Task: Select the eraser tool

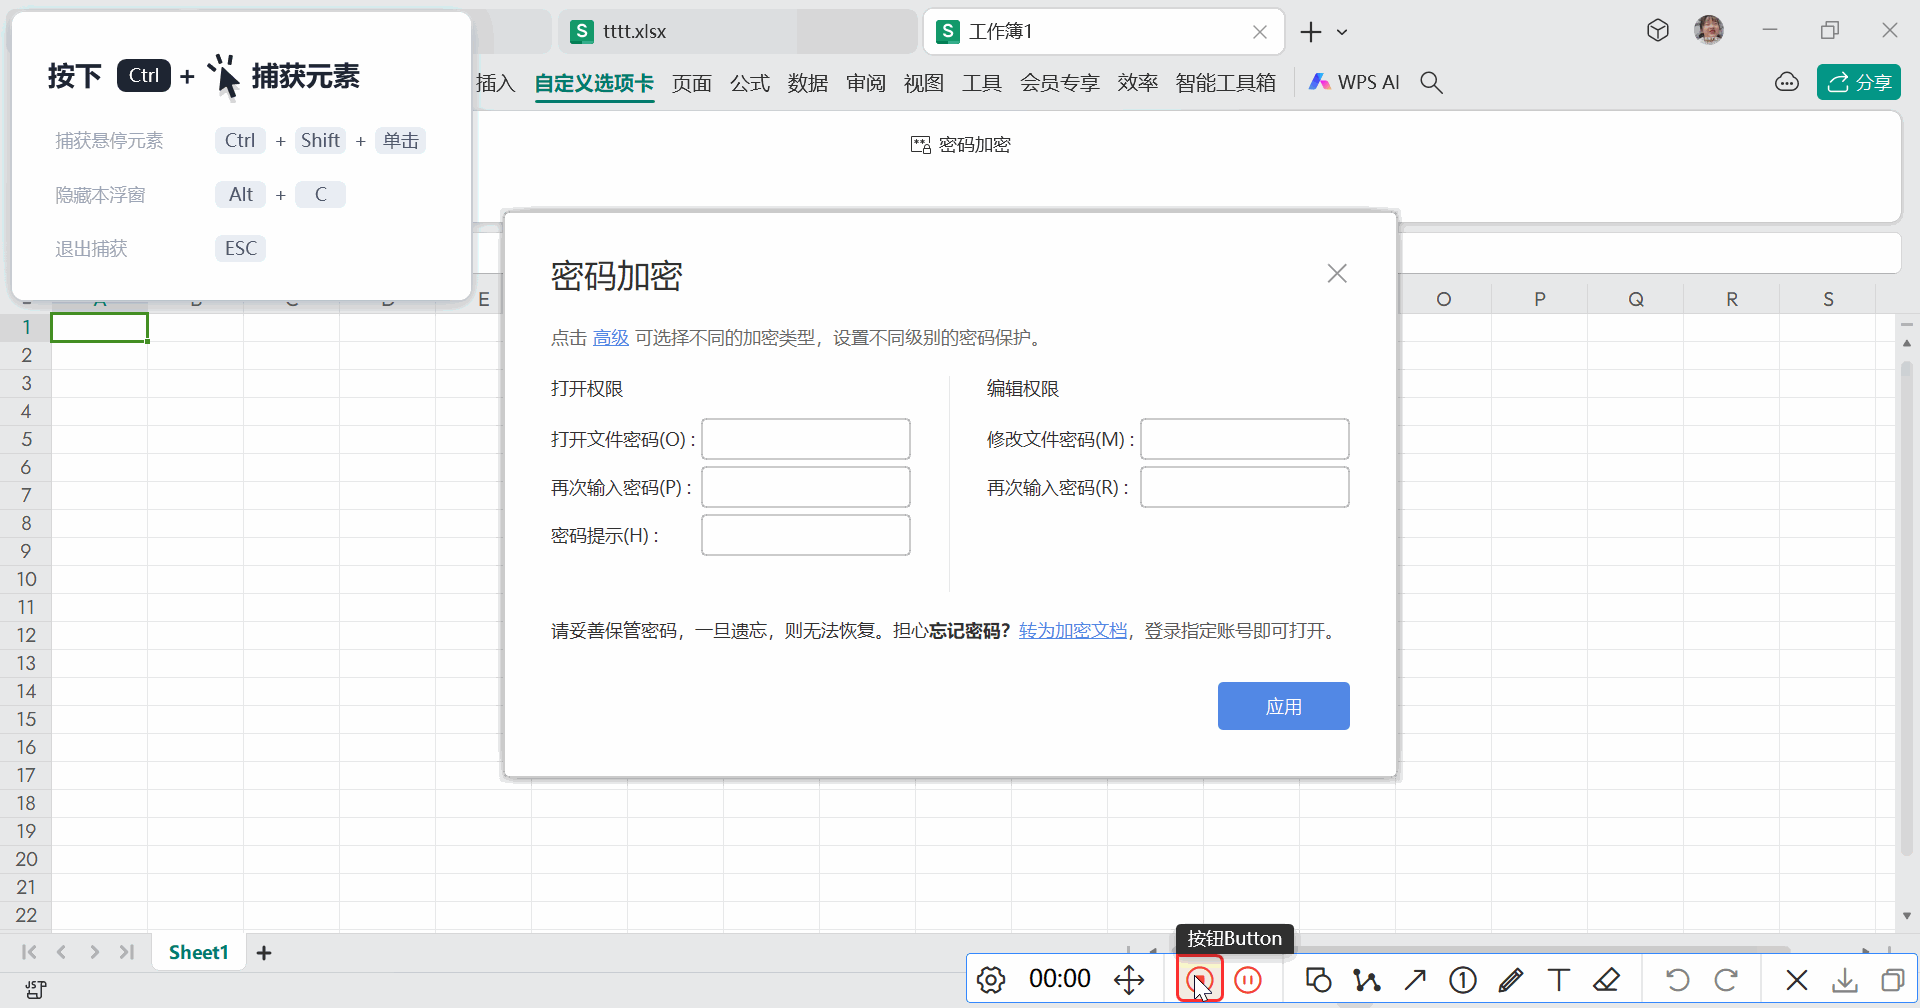Action: coord(1606,980)
